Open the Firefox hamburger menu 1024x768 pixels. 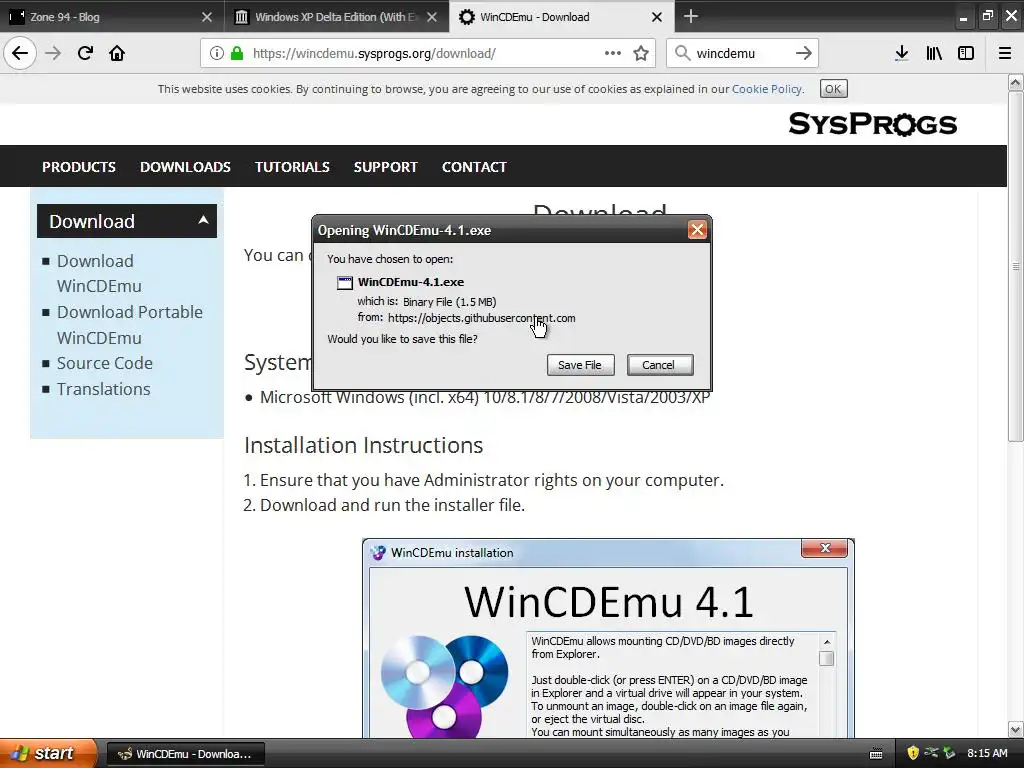click(1004, 53)
